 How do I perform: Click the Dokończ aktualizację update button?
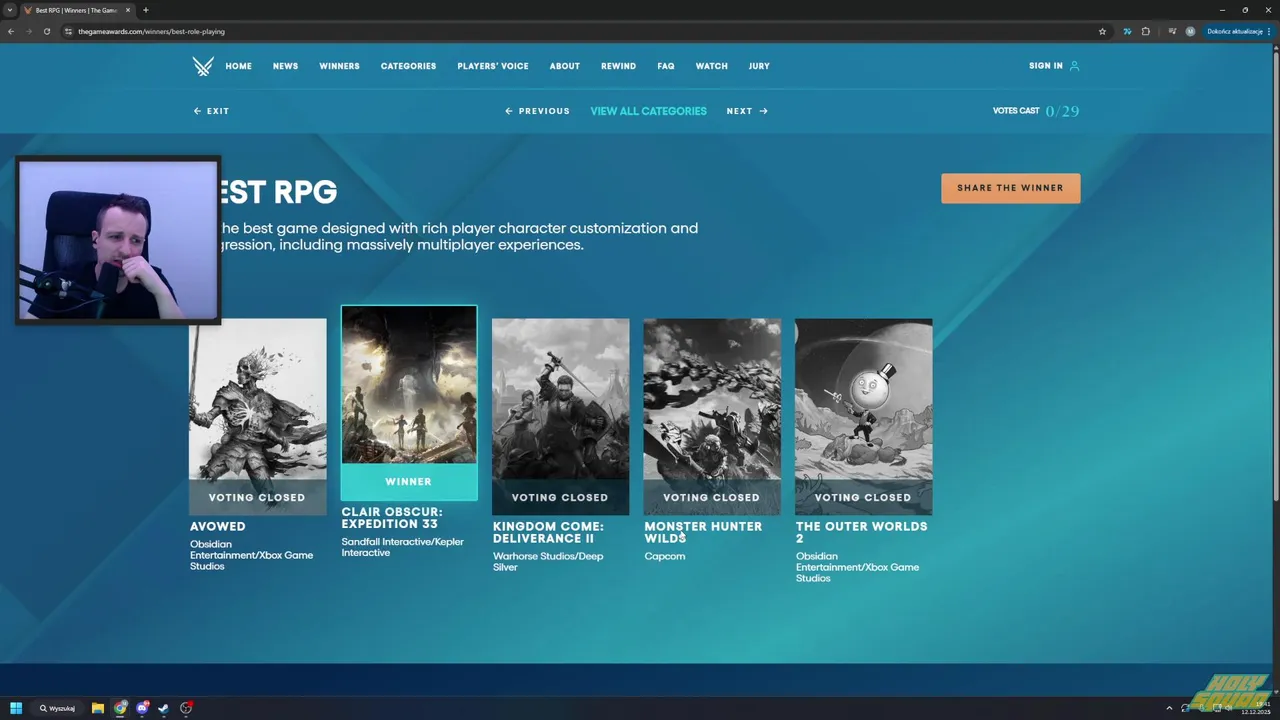coord(1239,31)
